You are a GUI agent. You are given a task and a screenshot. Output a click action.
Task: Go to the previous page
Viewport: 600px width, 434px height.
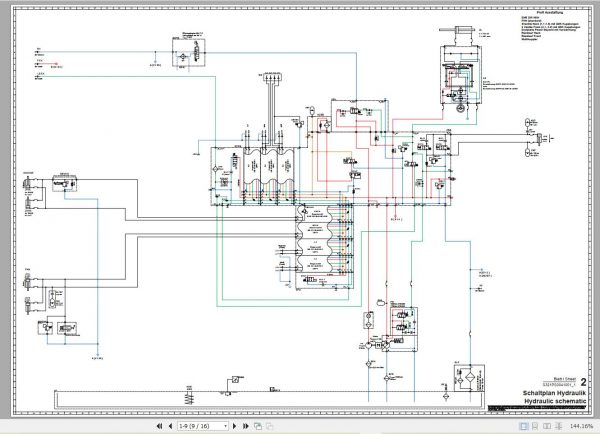point(170,426)
